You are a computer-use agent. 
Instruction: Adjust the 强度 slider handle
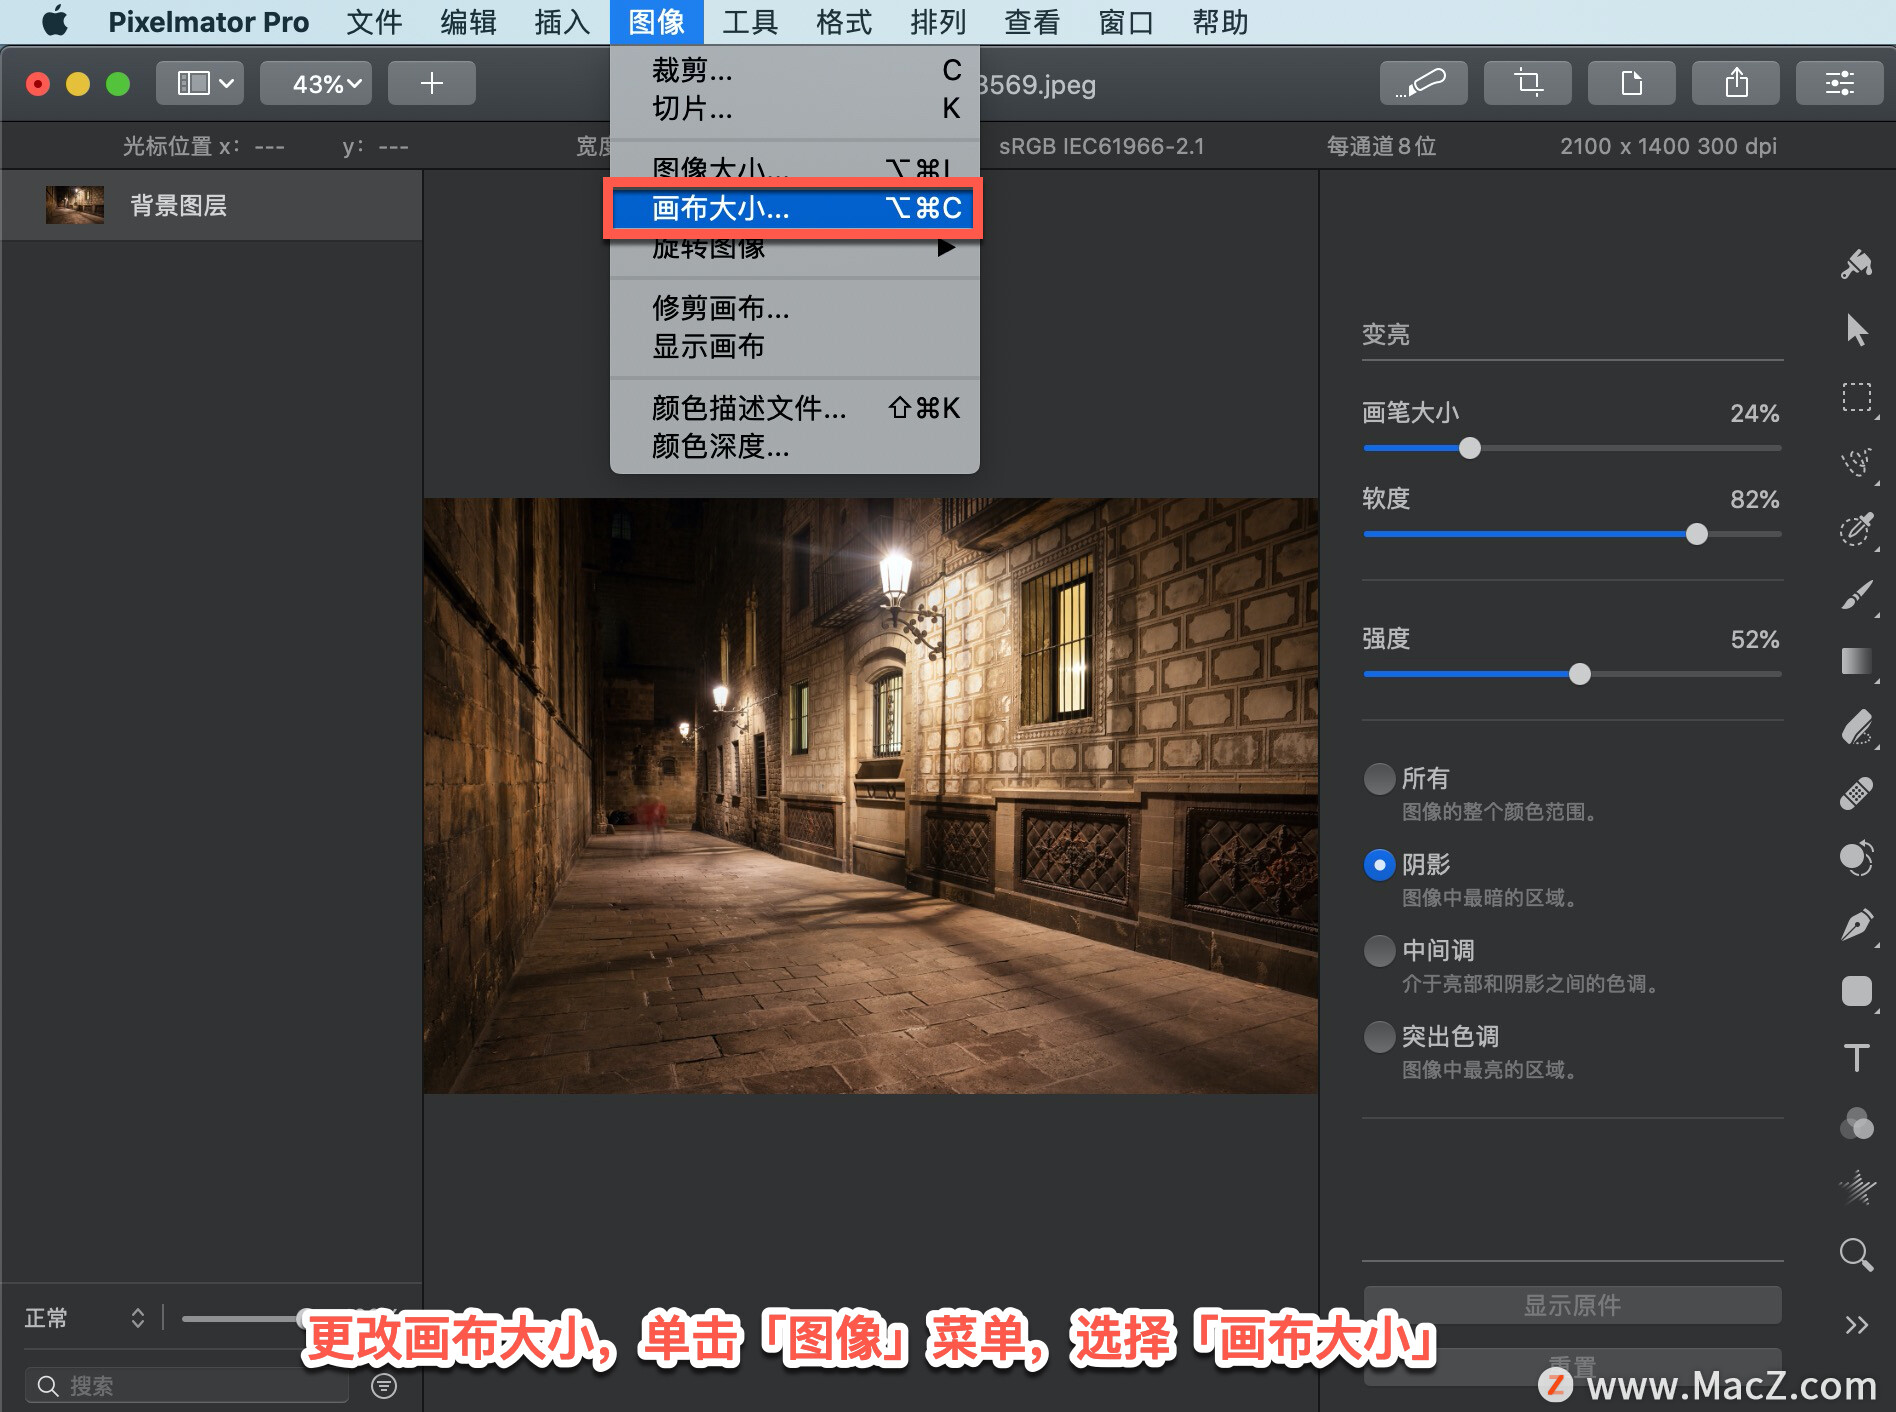click(1579, 674)
